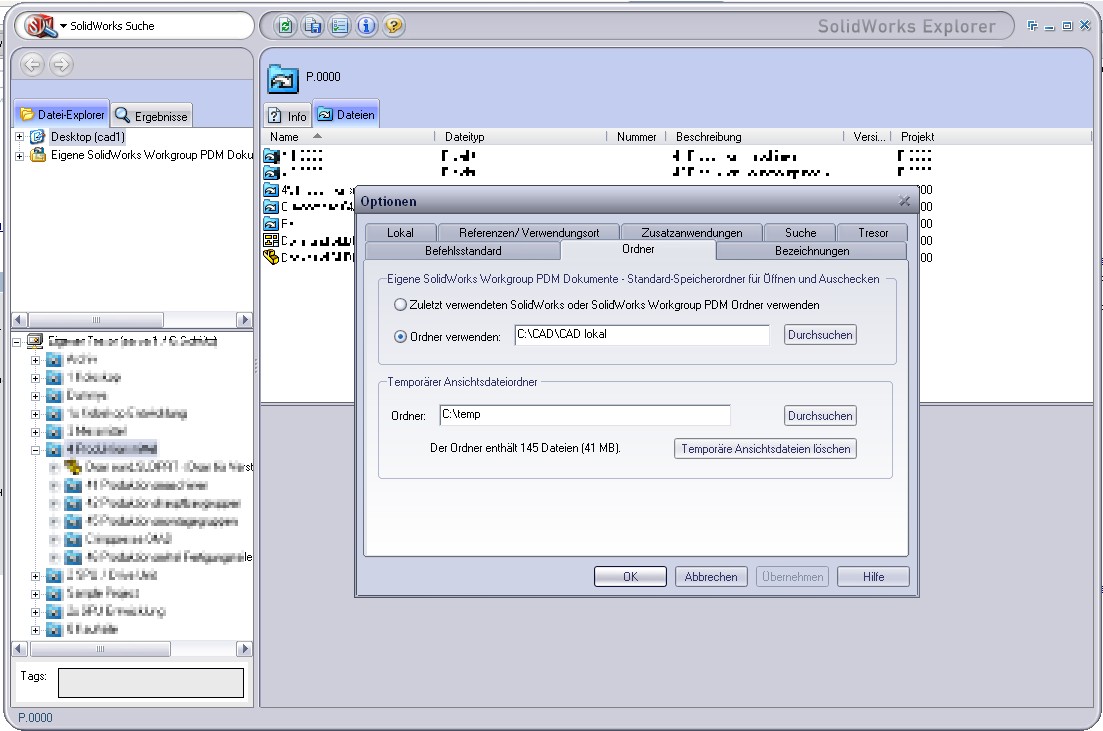Click Durchsuchen next to the C:\temp field
This screenshot has width=1103, height=731.
tap(820, 416)
